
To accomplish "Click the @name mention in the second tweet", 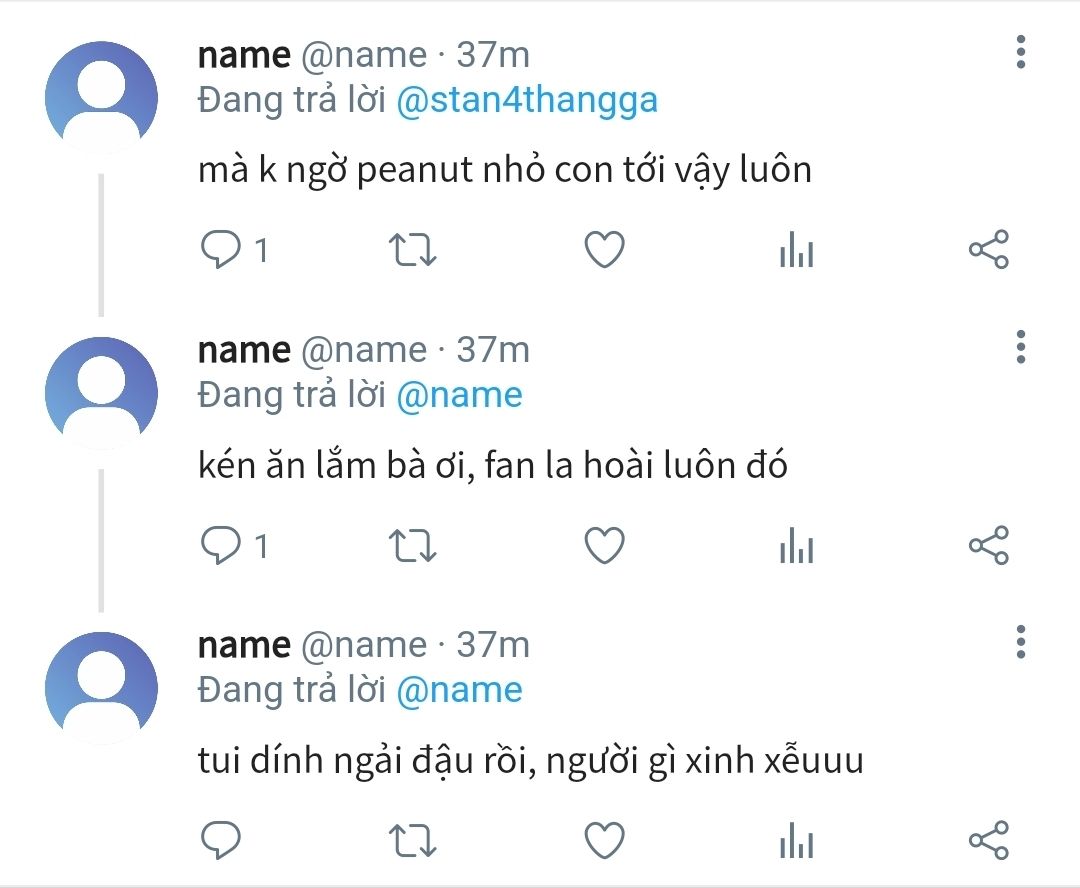I will (x=459, y=396).
